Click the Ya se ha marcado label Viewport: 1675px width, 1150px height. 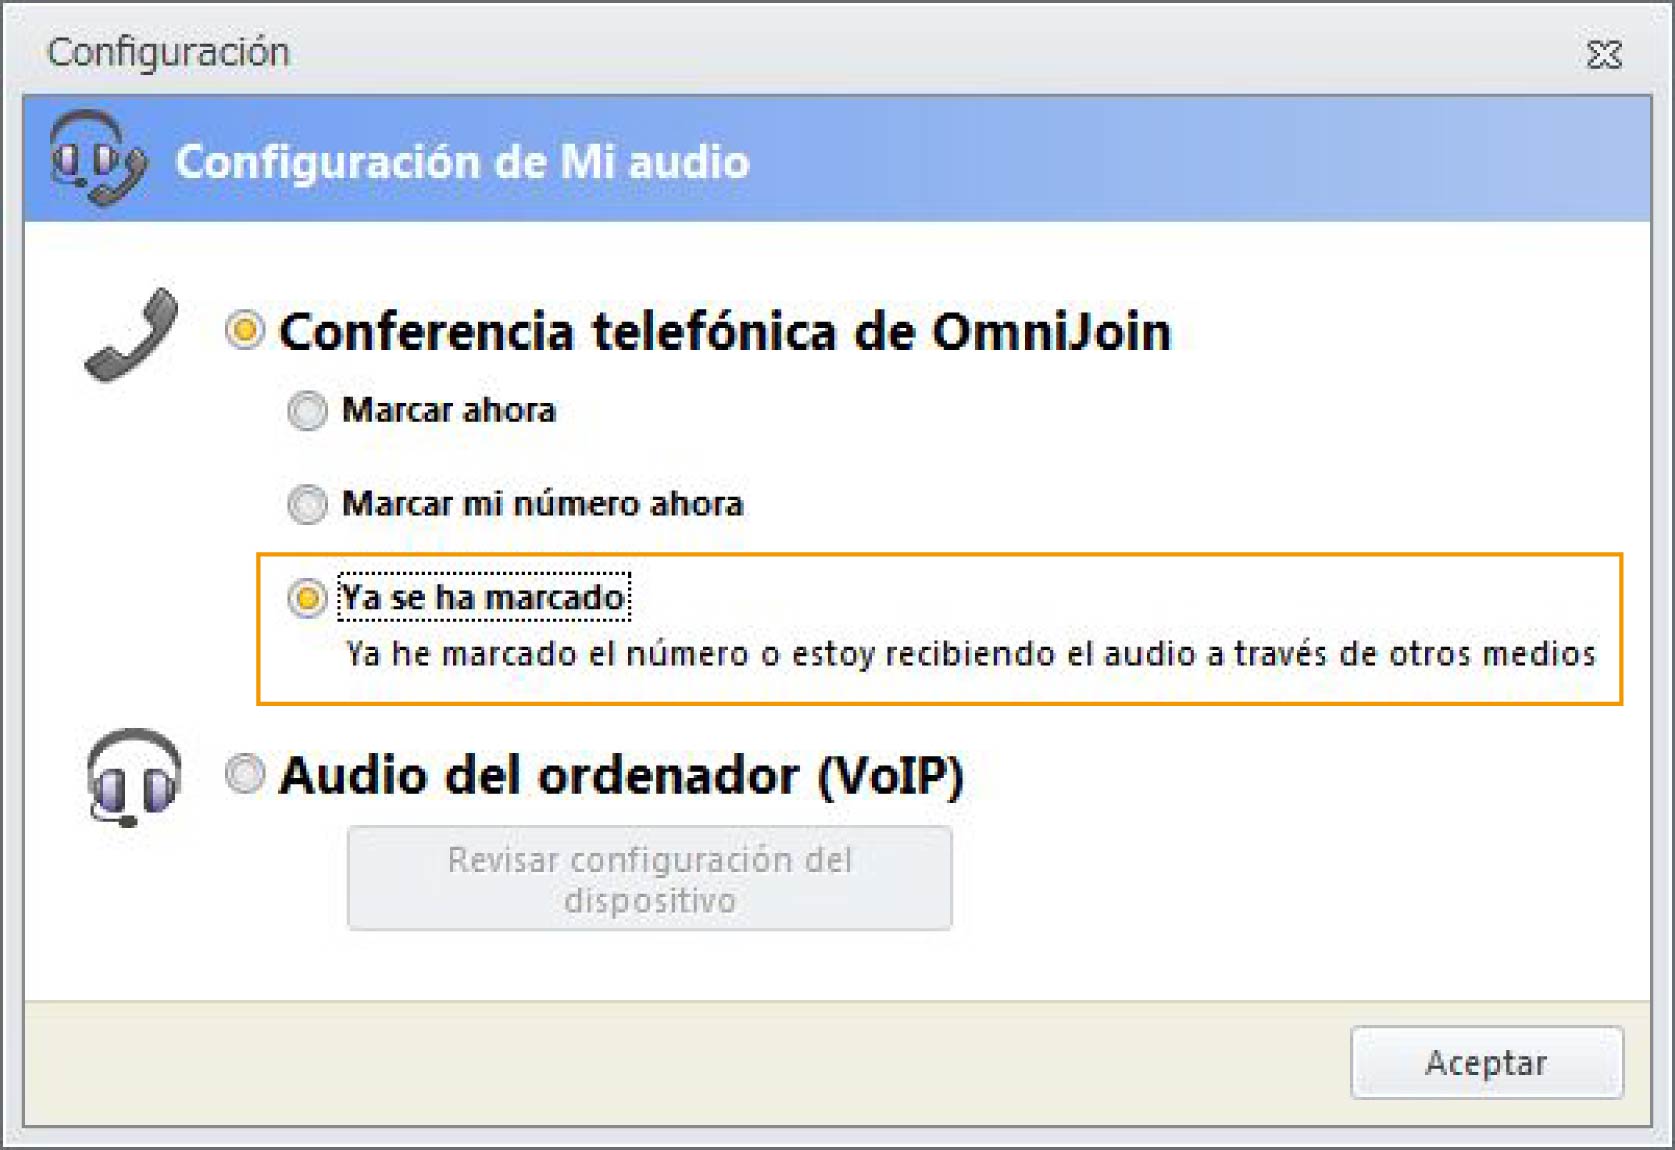tap(484, 597)
